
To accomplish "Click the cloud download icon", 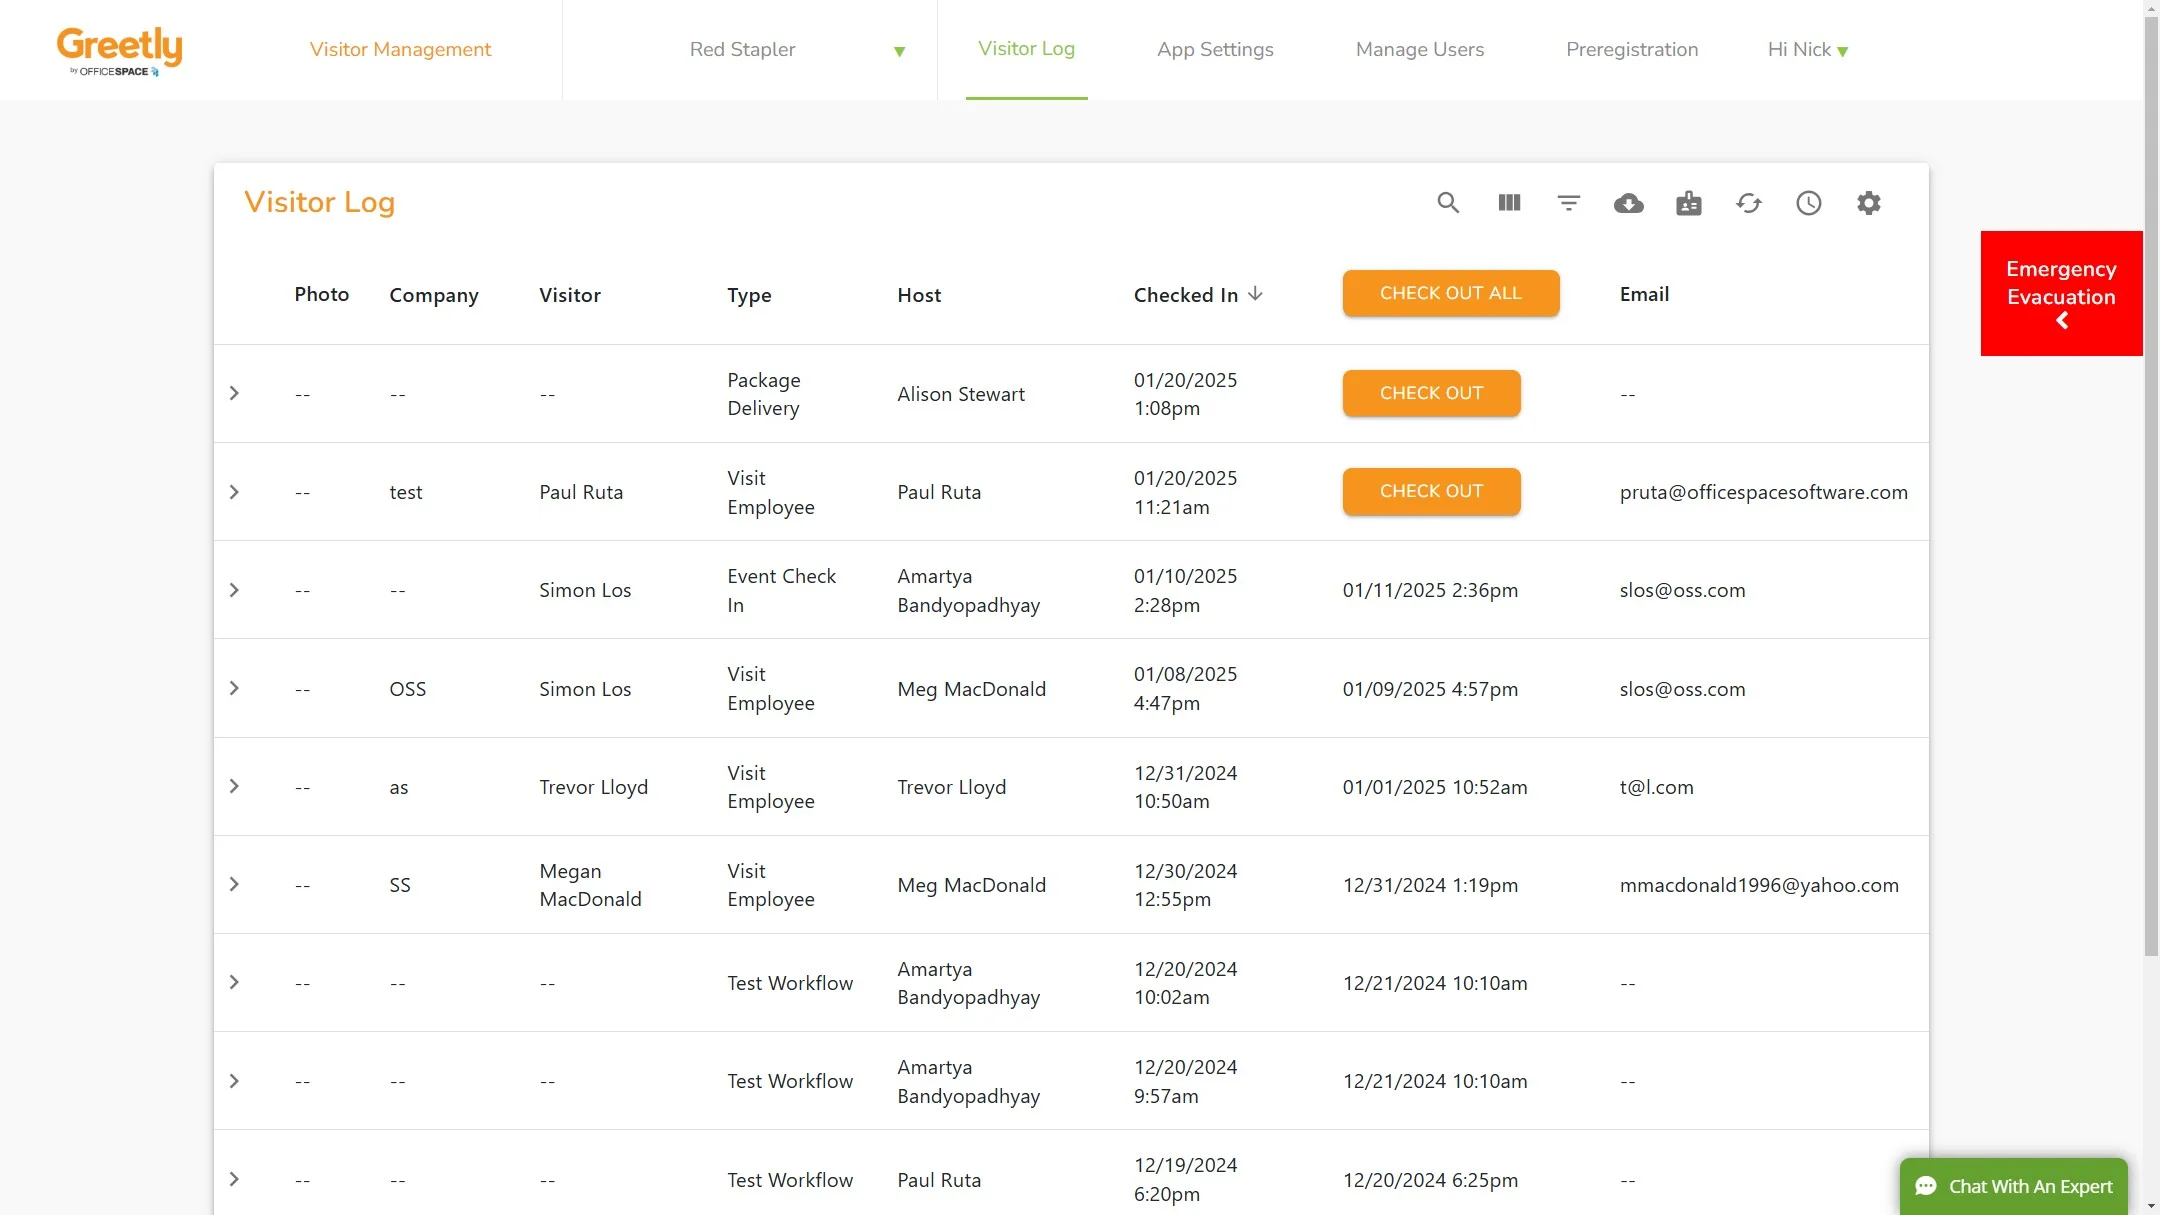I will pyautogui.click(x=1629, y=204).
